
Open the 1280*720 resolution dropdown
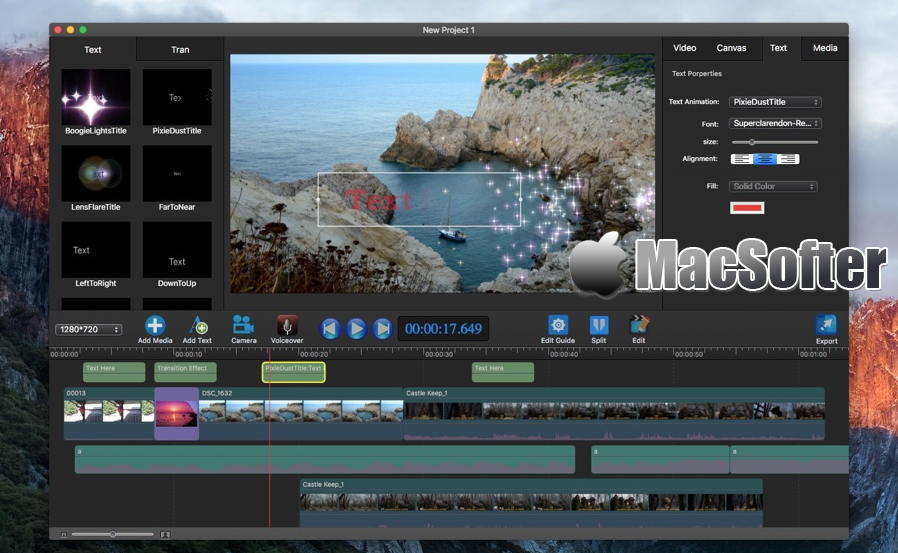[88, 330]
